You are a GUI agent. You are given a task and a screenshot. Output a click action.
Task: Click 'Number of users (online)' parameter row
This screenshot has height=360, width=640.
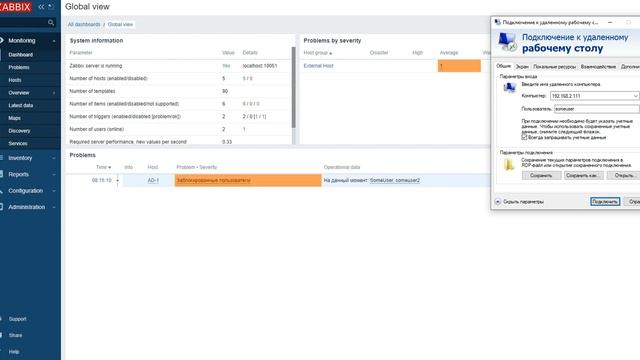179,129
